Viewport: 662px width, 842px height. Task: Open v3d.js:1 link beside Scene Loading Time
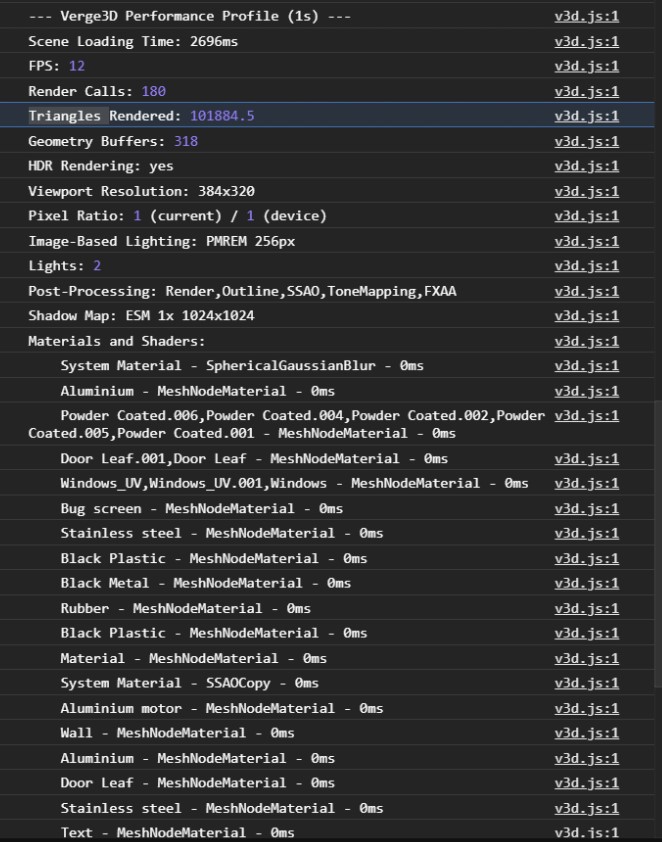click(x=586, y=41)
